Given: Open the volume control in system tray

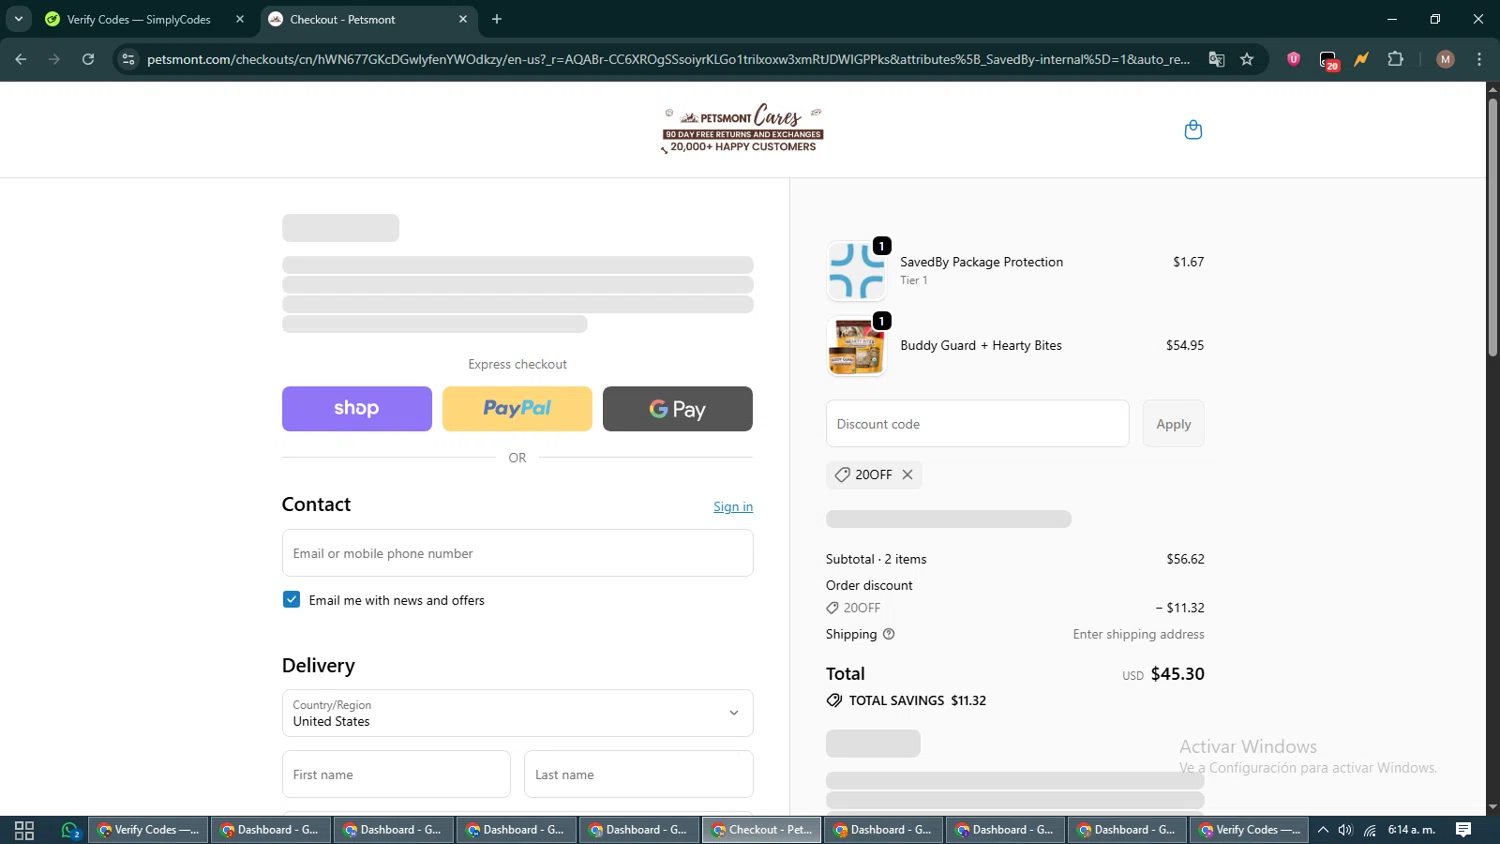Looking at the screenshot, I should coord(1346,830).
